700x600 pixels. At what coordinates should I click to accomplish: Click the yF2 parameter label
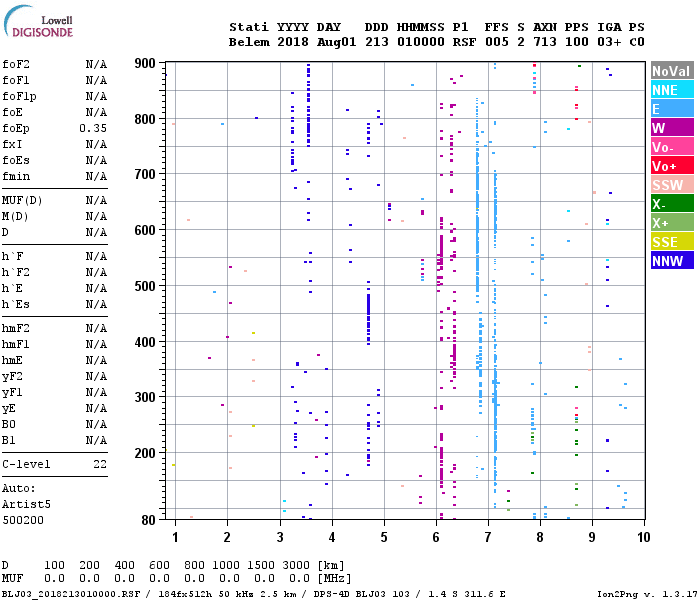(12, 377)
